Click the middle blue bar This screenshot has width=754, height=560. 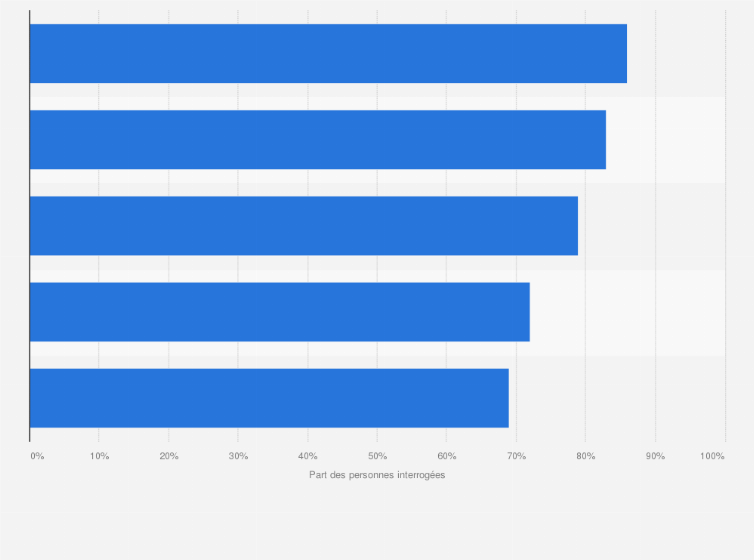point(304,226)
